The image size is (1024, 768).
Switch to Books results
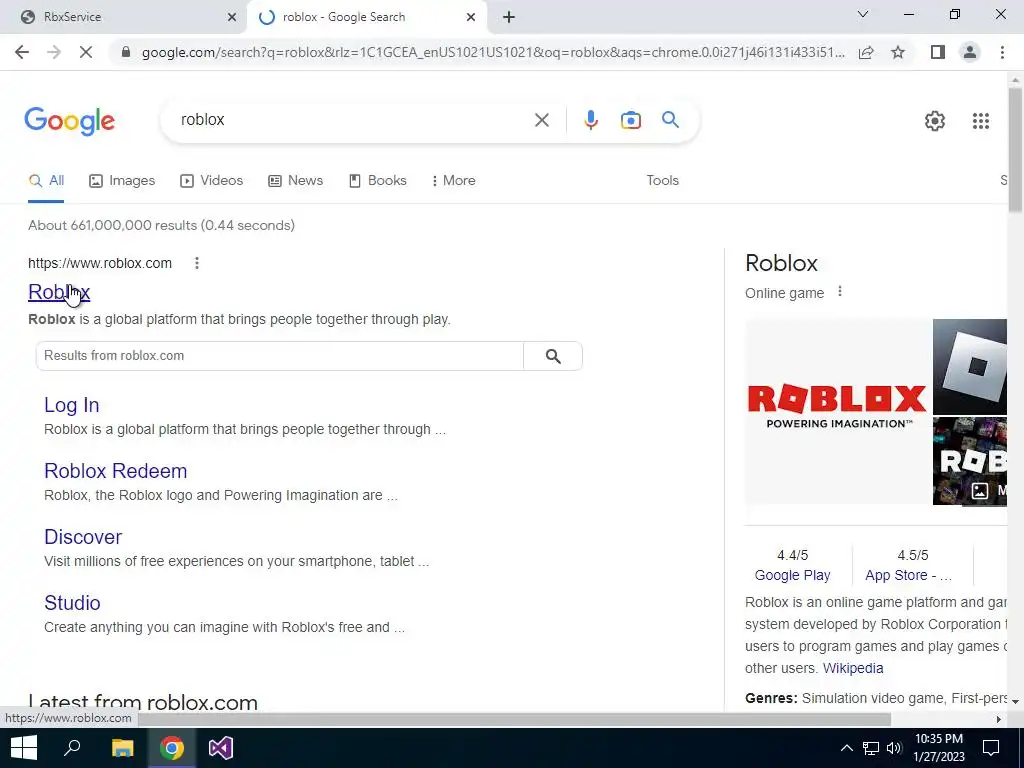(x=378, y=181)
